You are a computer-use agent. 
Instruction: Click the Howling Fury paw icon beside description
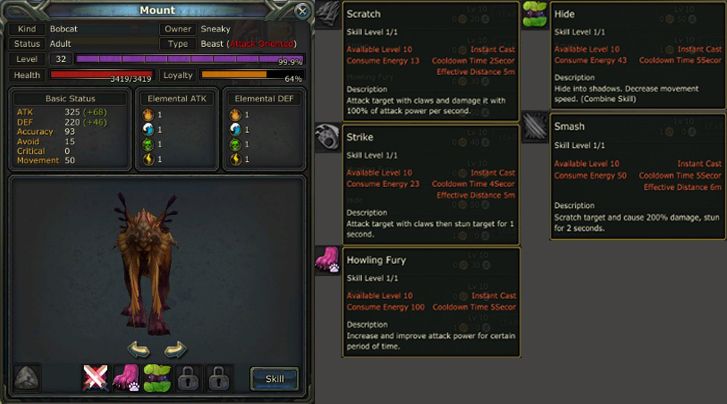click(328, 260)
